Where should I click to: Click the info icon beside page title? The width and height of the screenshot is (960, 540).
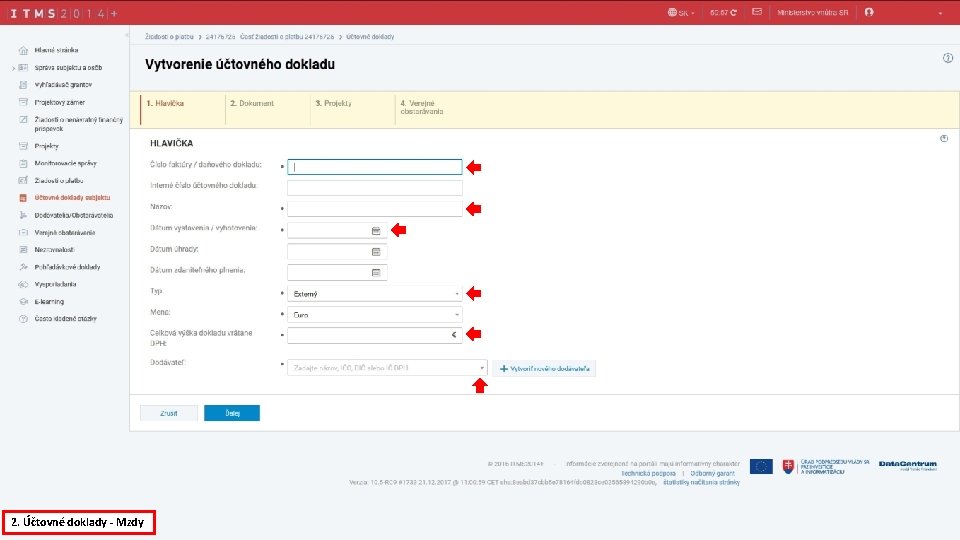(x=947, y=58)
